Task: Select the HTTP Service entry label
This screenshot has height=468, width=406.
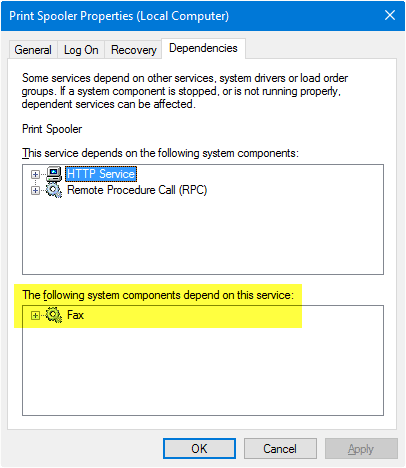Action: (101, 174)
